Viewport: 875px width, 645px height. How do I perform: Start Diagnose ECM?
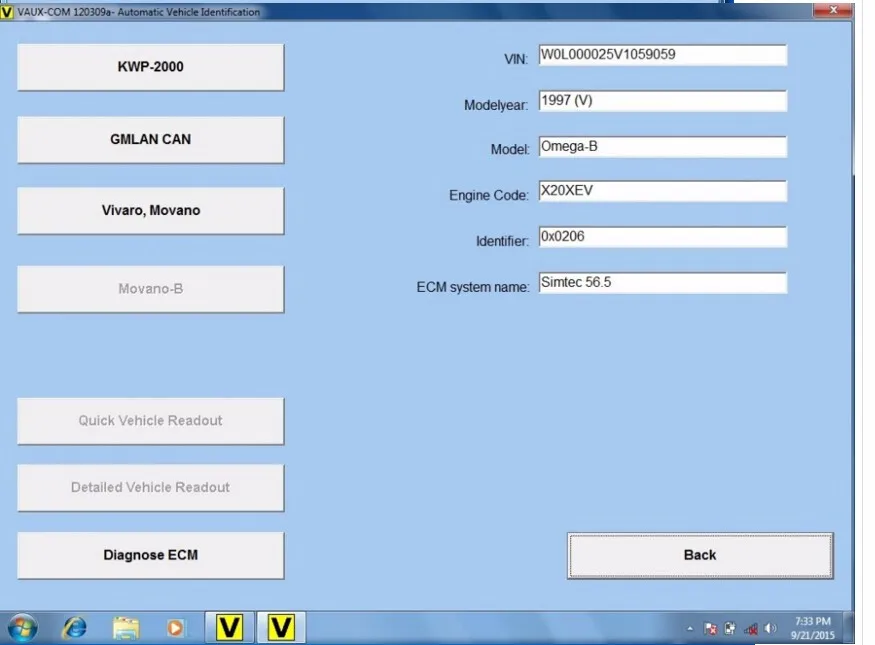tap(151, 555)
